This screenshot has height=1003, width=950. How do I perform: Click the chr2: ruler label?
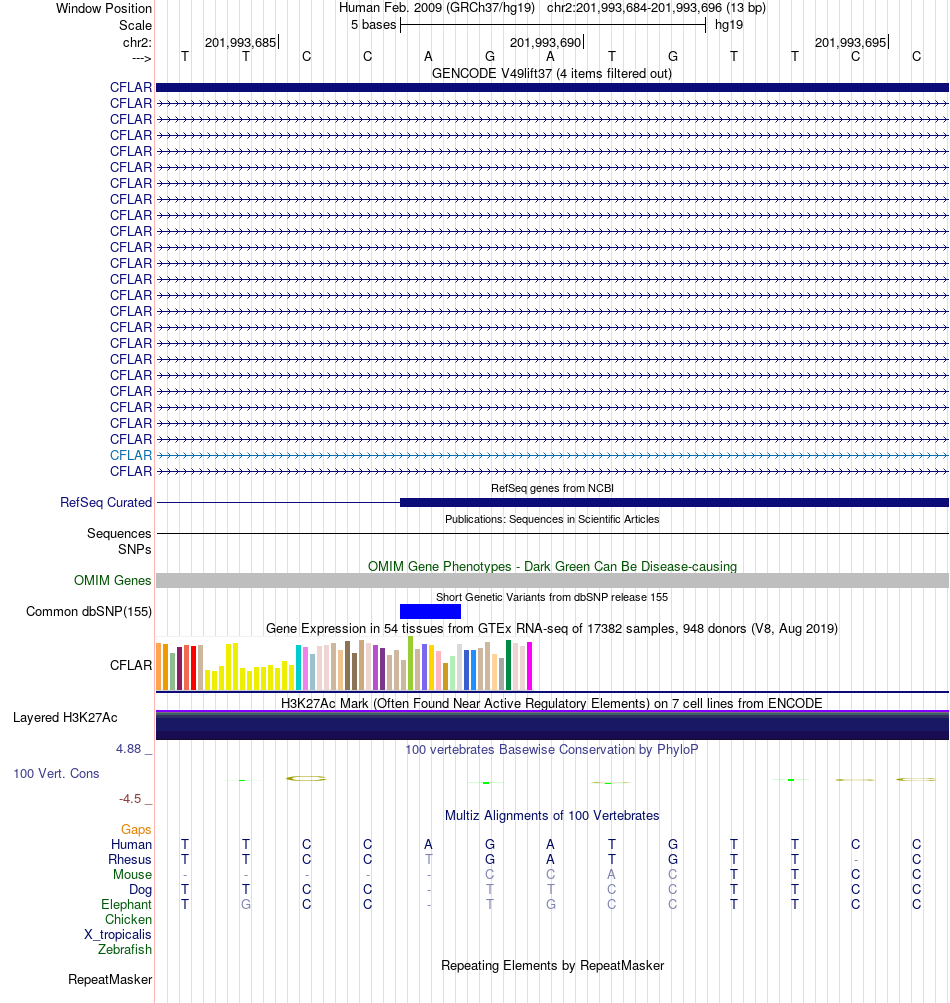(137, 42)
